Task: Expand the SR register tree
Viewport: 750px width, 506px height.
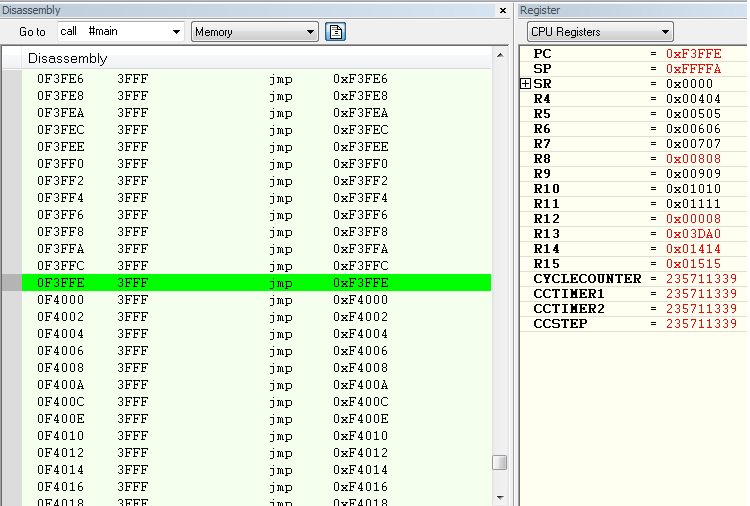Action: pyautogui.click(x=525, y=84)
